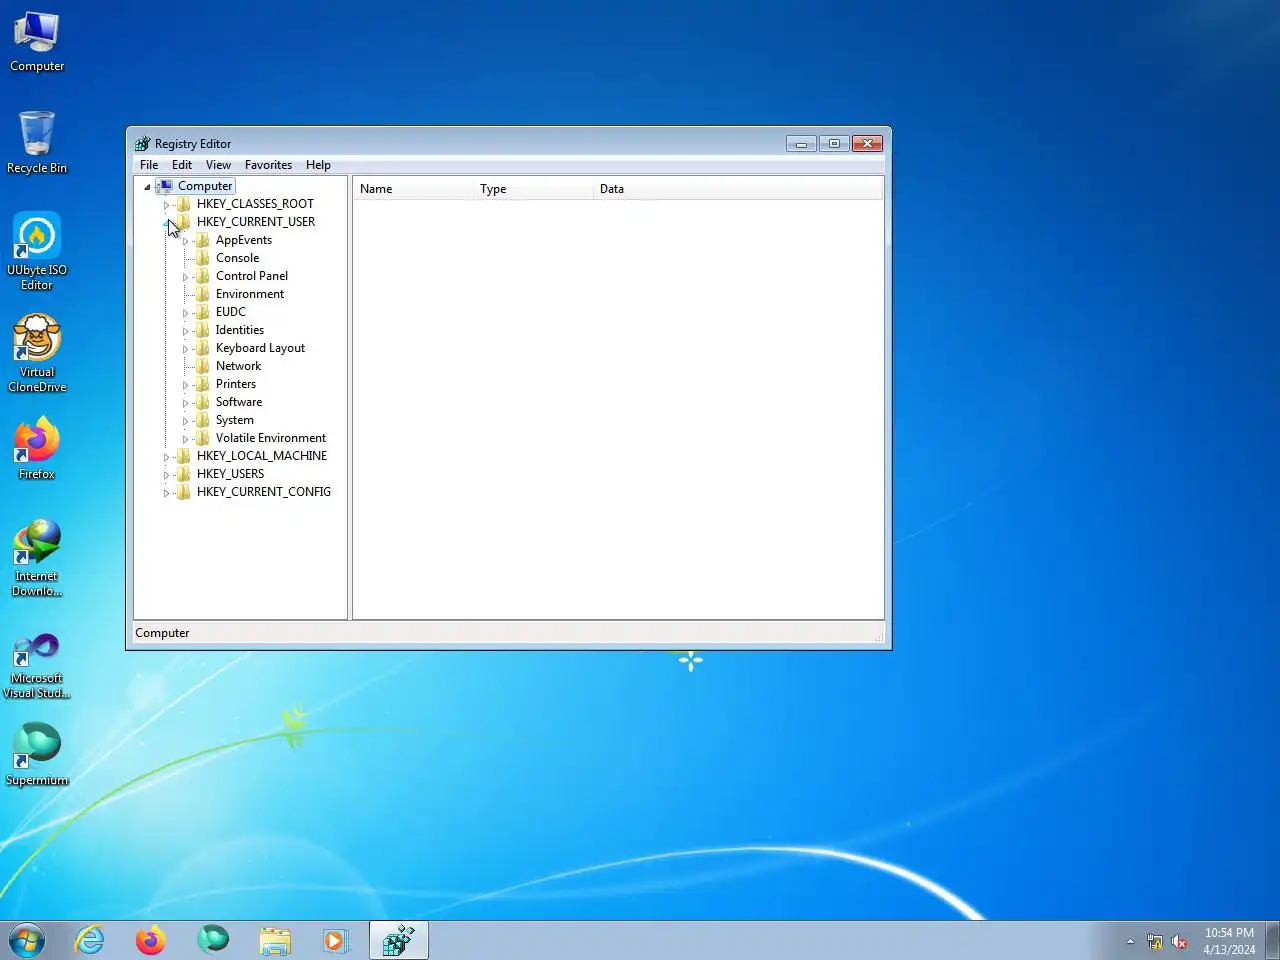Select the Computer icon in registry tree
This screenshot has height=960, width=1280.
tap(165, 186)
